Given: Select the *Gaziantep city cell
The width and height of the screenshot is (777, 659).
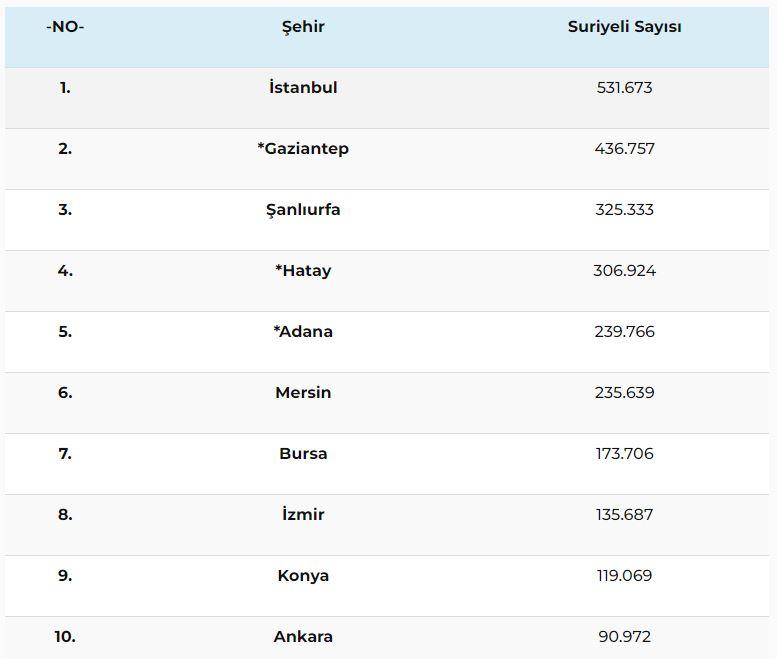Looking at the screenshot, I should click(303, 149).
